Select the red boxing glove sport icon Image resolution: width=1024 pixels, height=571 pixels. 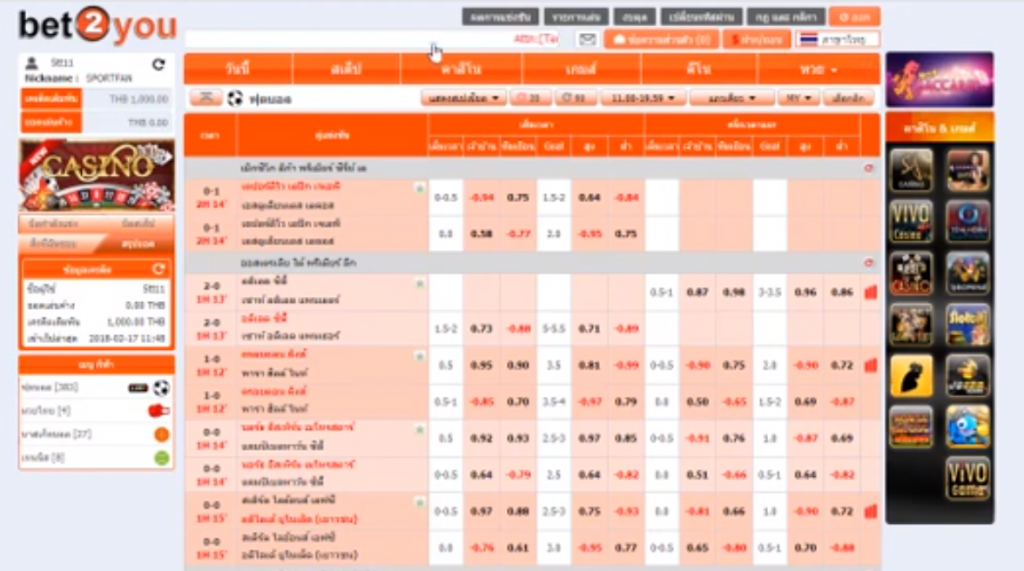[x=159, y=411]
